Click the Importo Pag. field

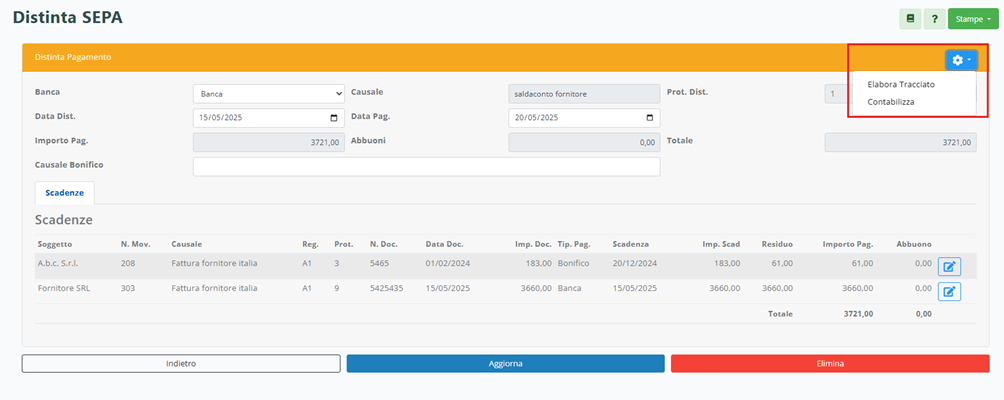point(268,143)
